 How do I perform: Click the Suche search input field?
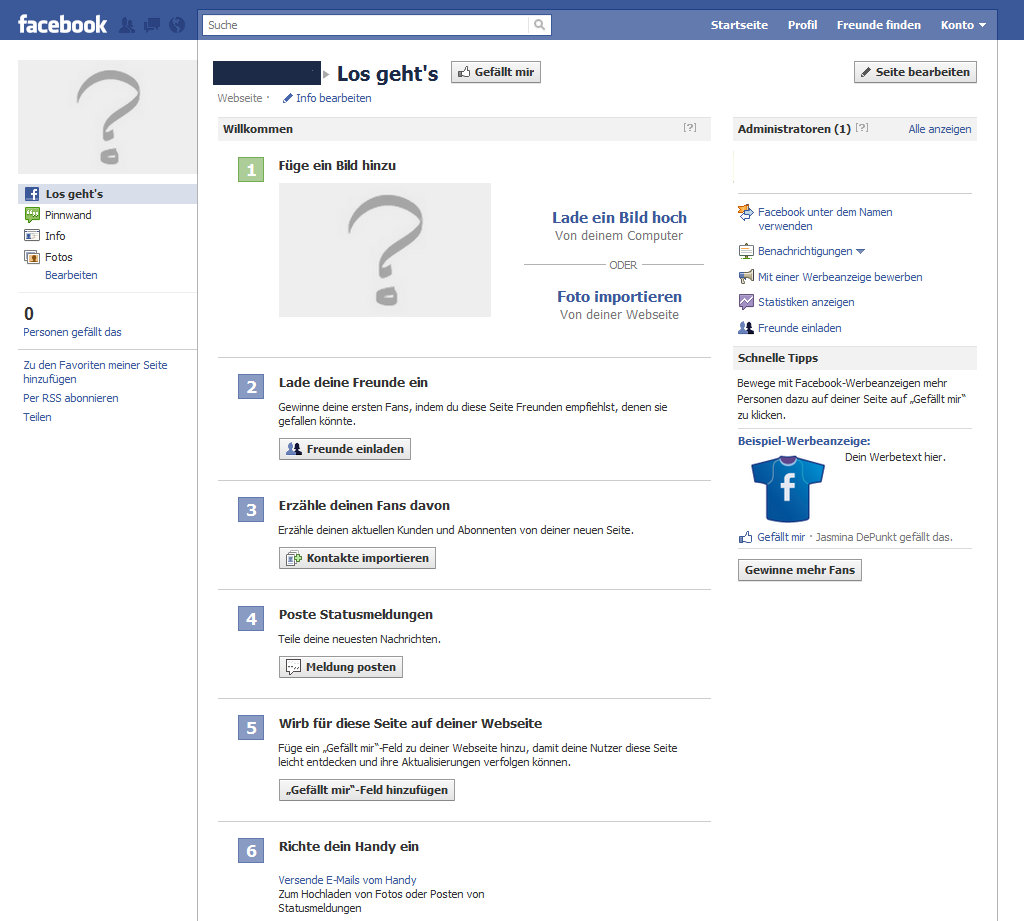pos(366,25)
